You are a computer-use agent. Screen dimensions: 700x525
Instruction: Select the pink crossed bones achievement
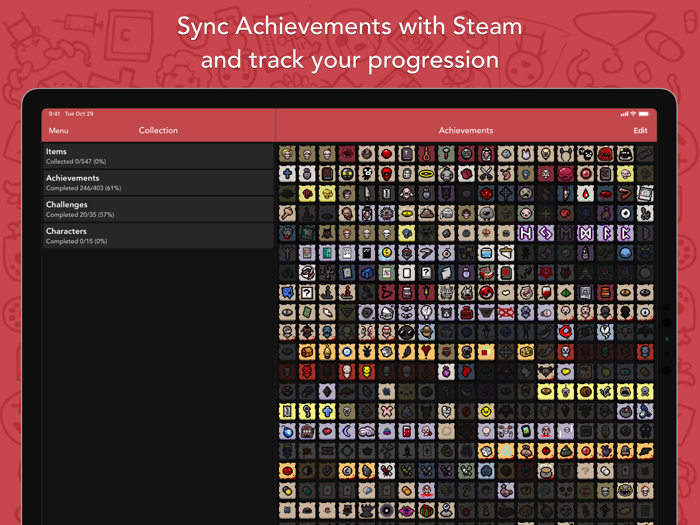click(387, 411)
